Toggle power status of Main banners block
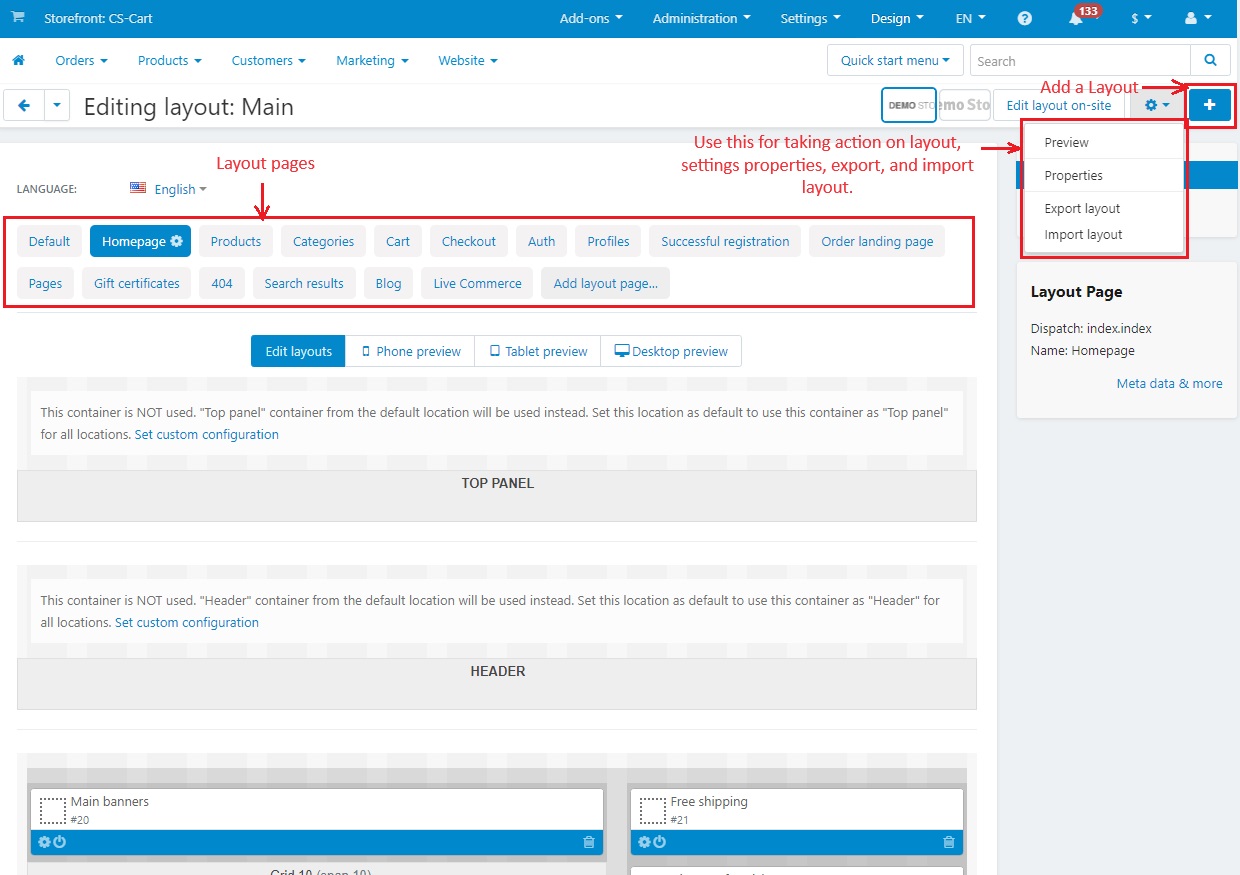 pyautogui.click(x=59, y=842)
